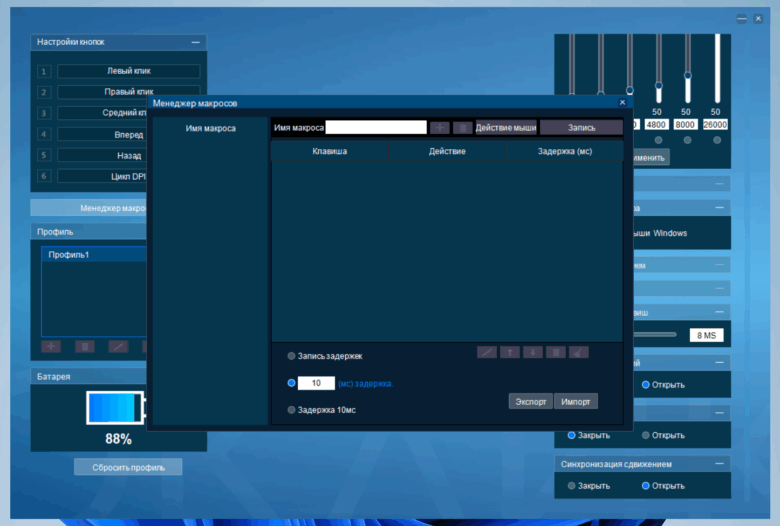The width and height of the screenshot is (780, 526).
Task: Click the battery level indicator icon
Action: 116,408
